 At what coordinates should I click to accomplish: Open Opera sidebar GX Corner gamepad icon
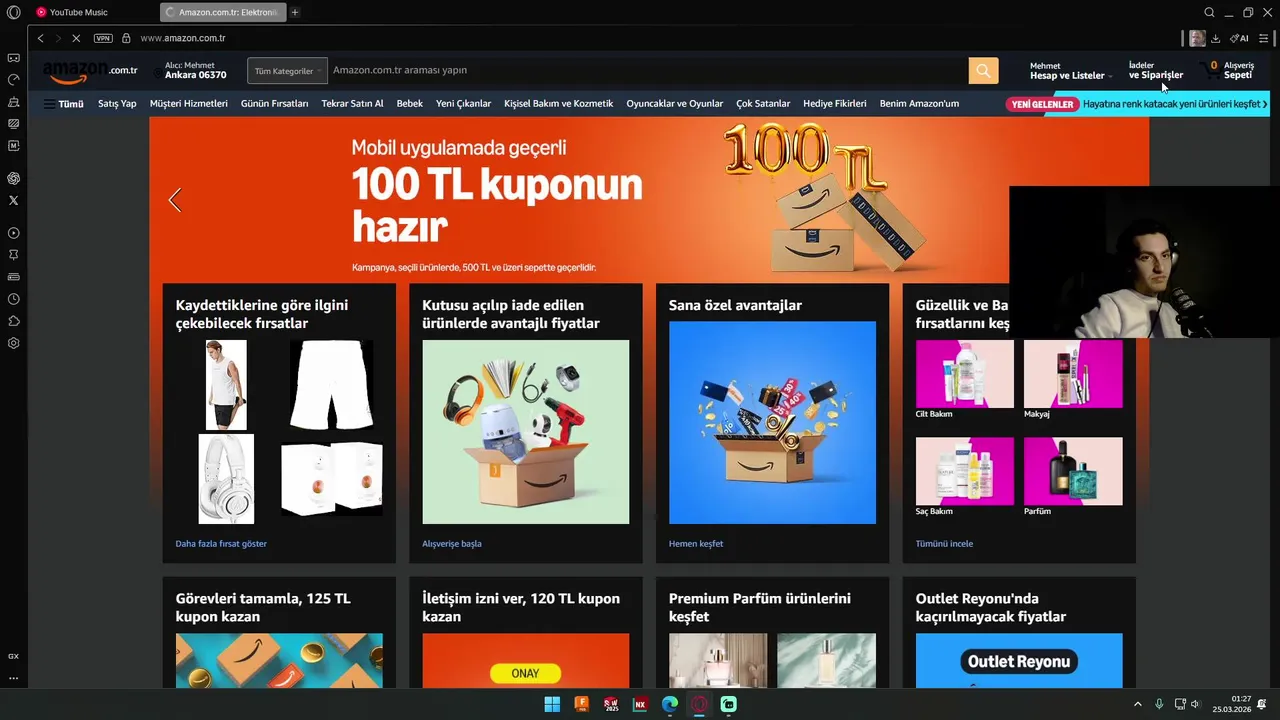coord(13,58)
